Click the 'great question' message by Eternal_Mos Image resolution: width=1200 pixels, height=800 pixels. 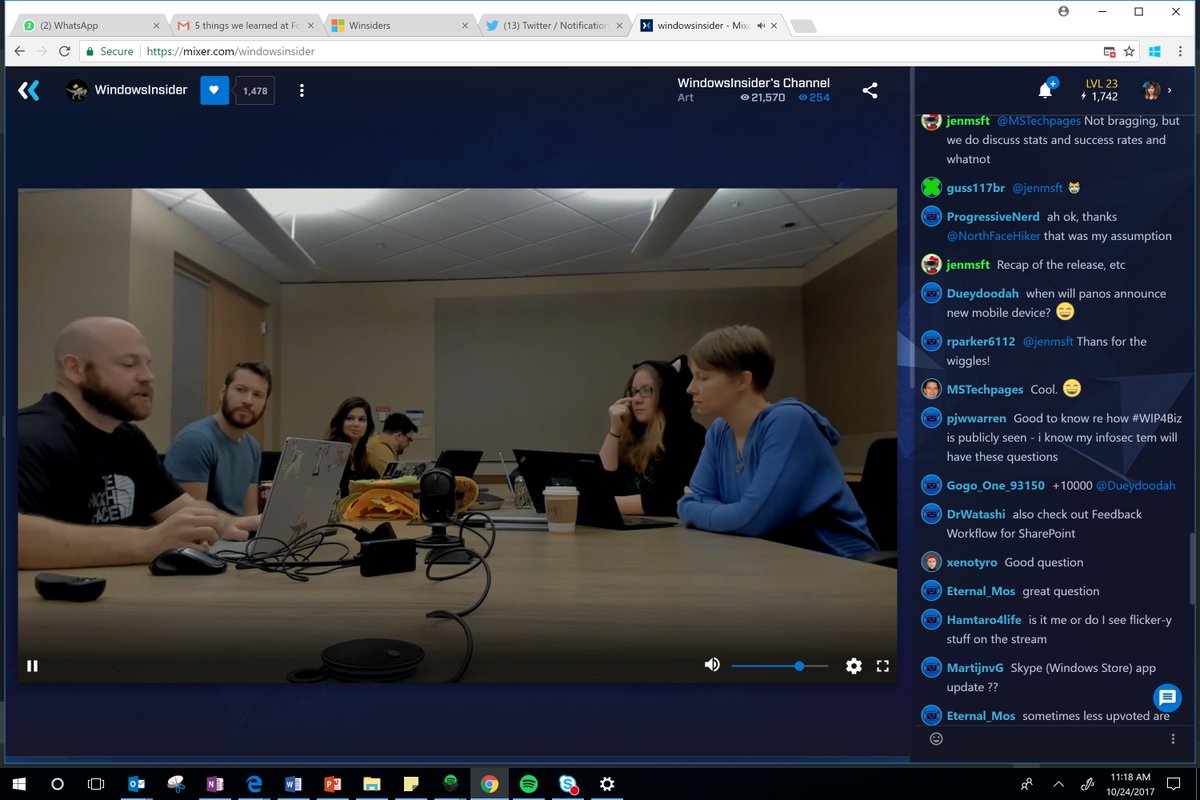(x=1060, y=591)
